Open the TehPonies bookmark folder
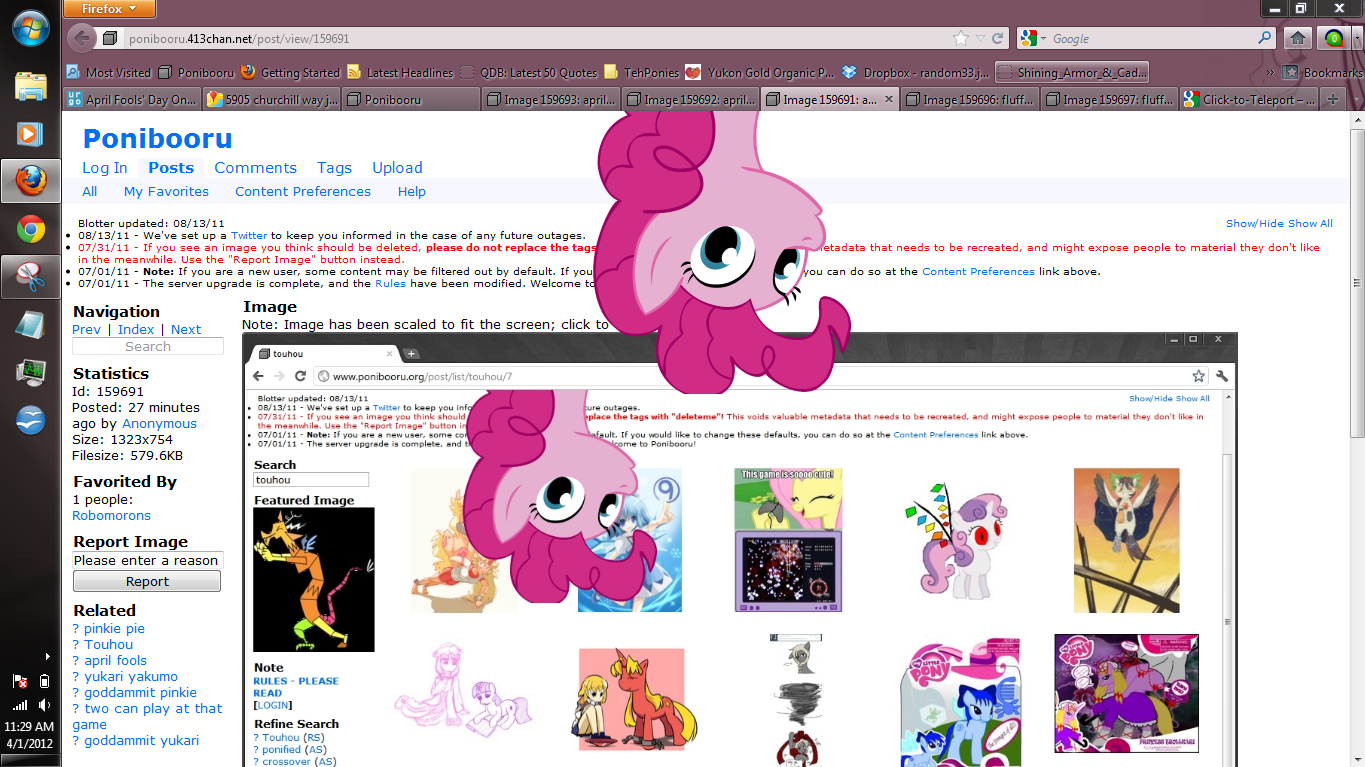The image size is (1365, 767). point(641,72)
